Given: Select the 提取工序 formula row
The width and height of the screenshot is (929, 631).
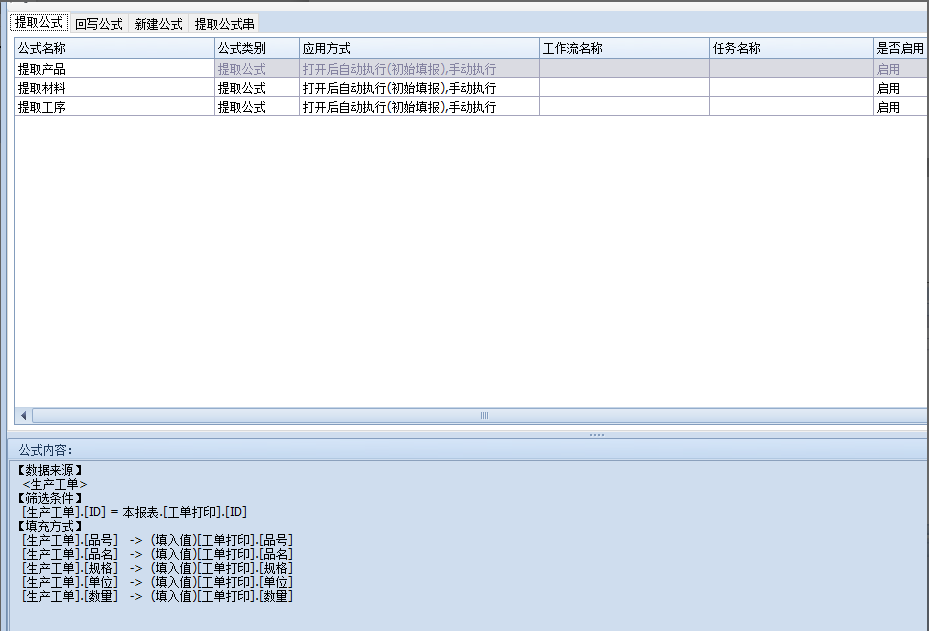Looking at the screenshot, I should pyautogui.click(x=42, y=107).
